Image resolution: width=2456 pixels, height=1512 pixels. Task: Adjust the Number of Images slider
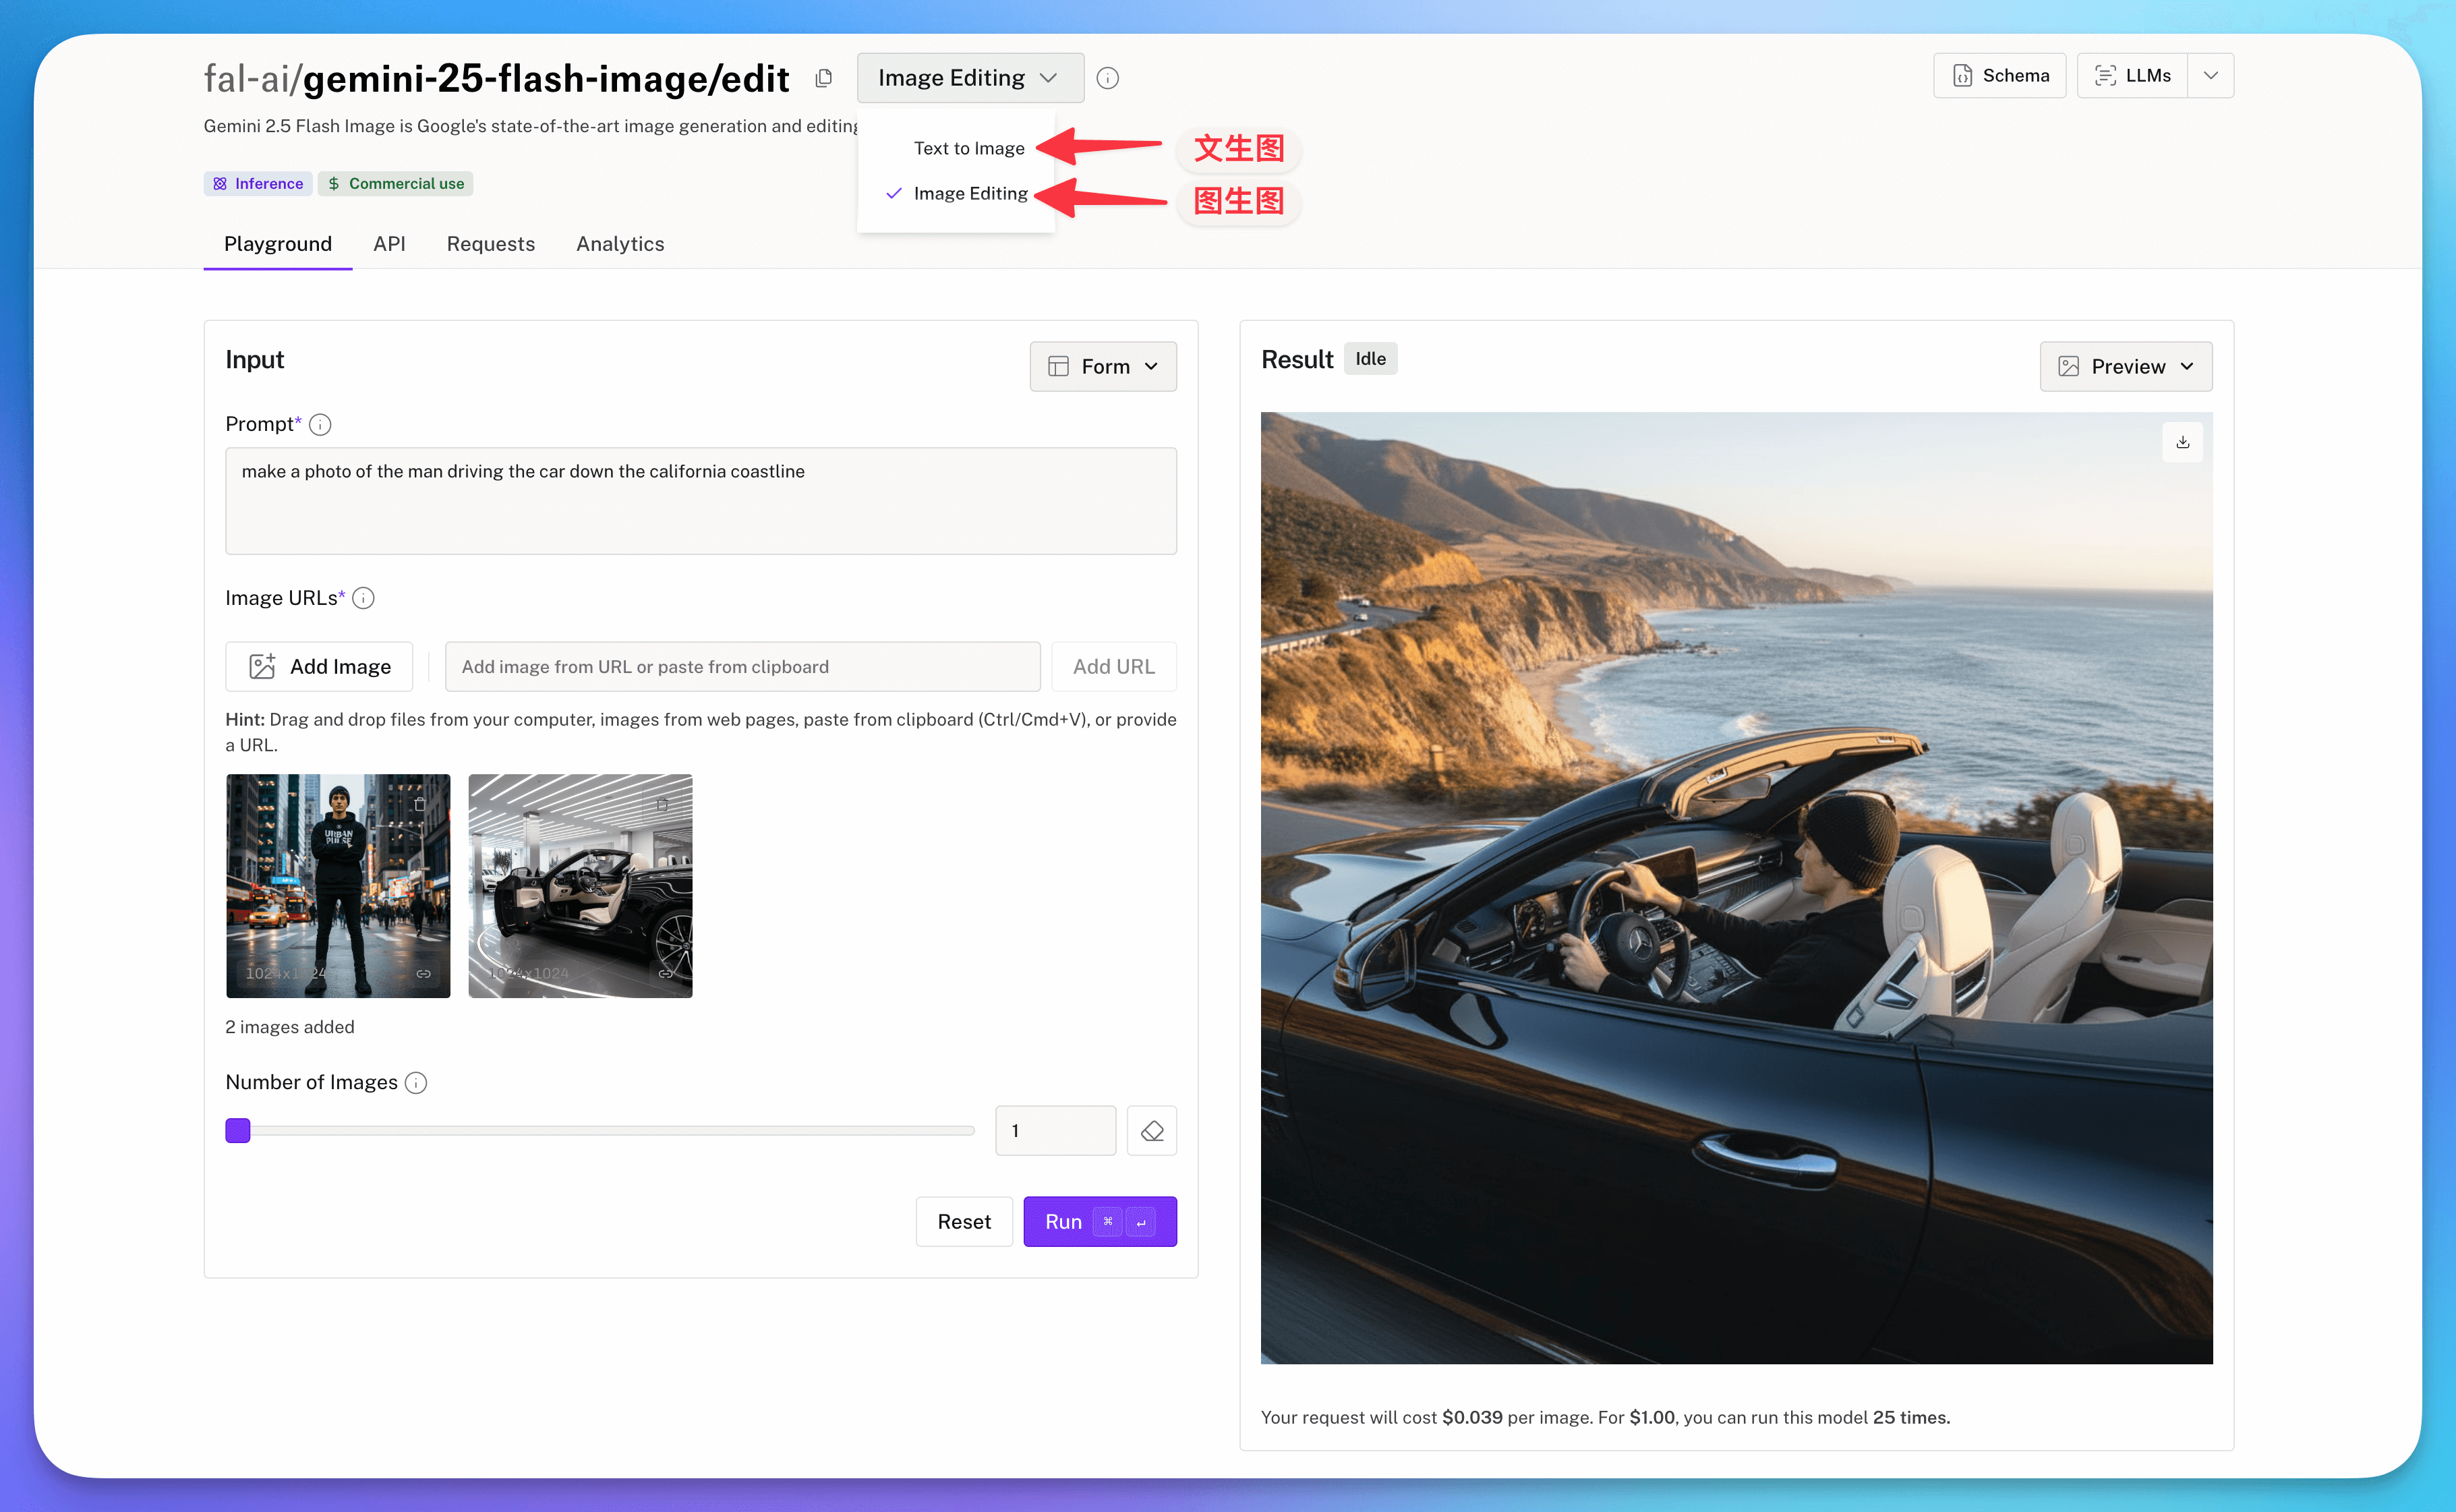point(238,1130)
